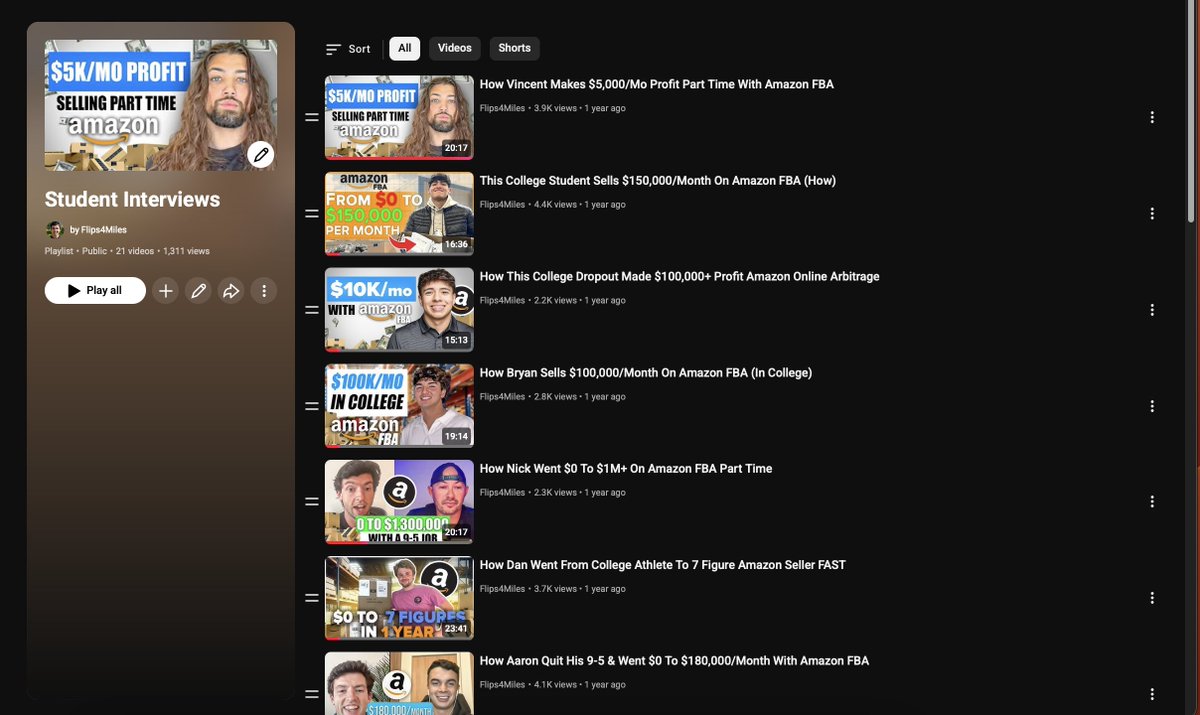This screenshot has height=715, width=1200.
Task: Open thumbnail of $10K/mo with Amazon FBA video
Action: [399, 310]
